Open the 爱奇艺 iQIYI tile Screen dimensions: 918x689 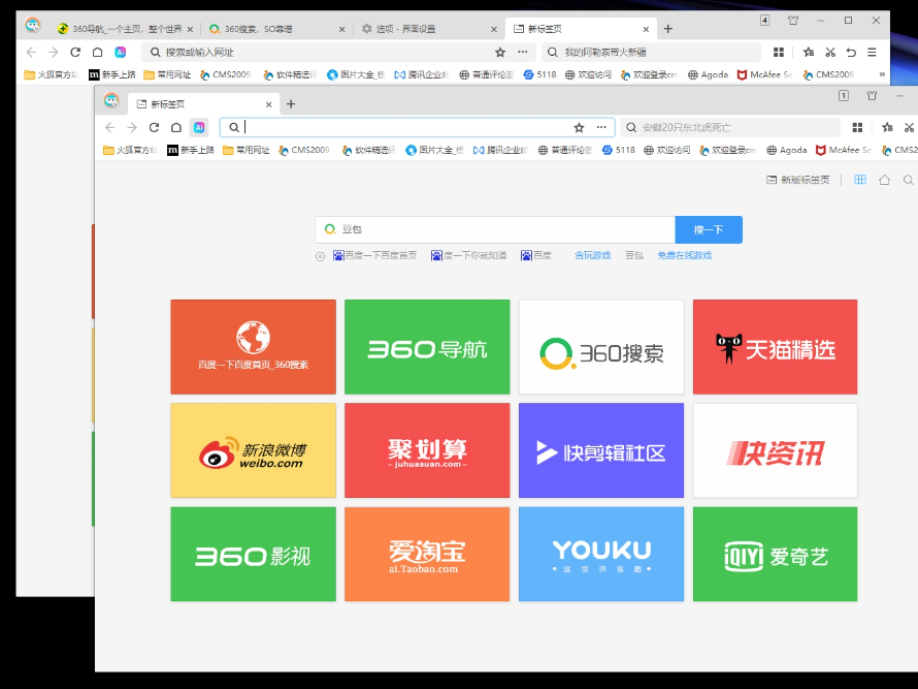pyautogui.click(x=775, y=554)
